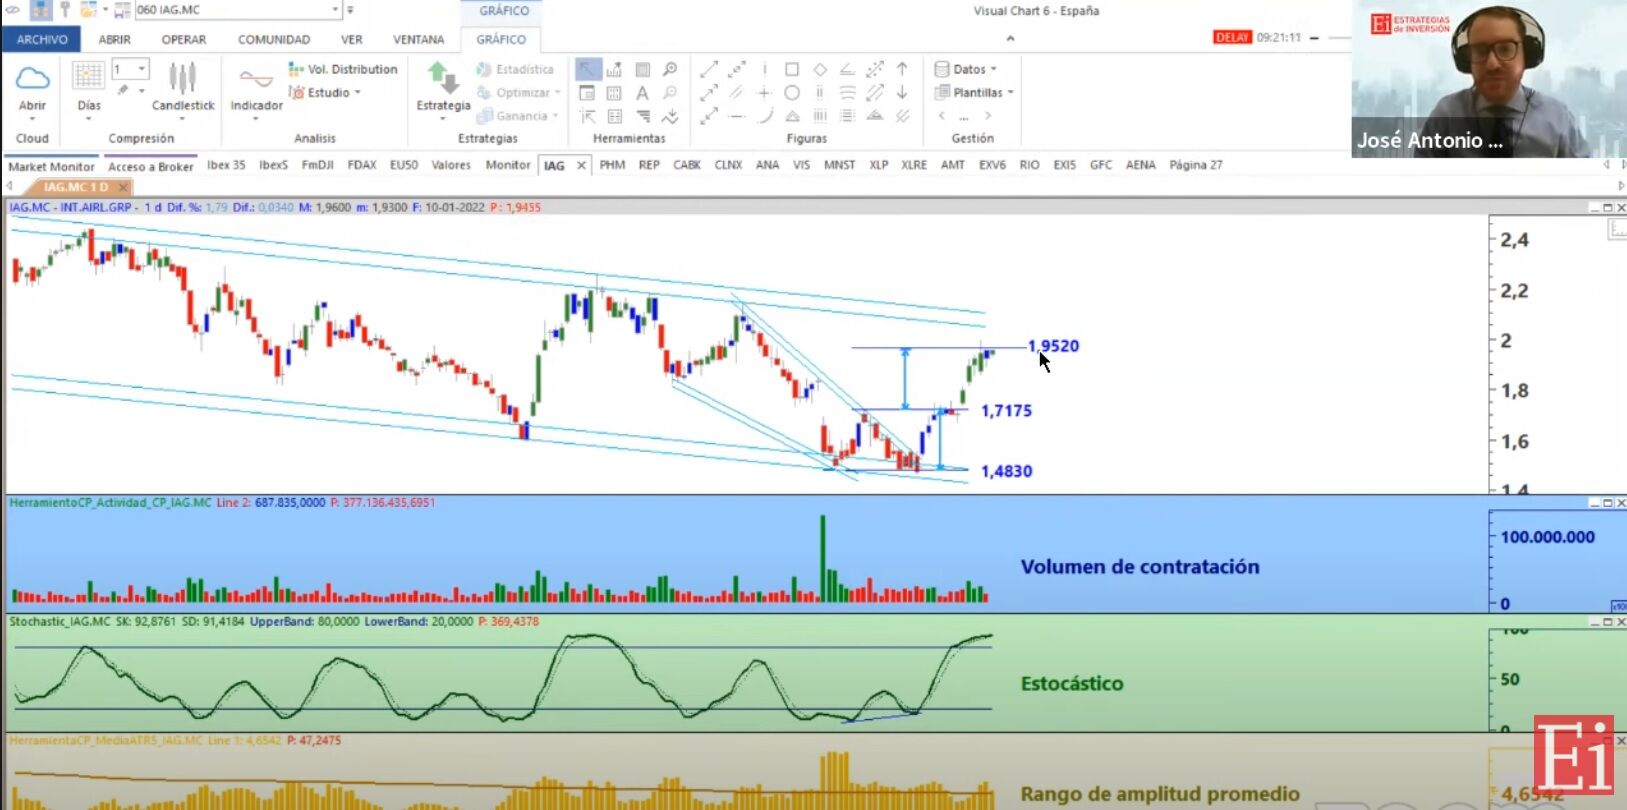Switch to the Acceso a Broker page

150,166
